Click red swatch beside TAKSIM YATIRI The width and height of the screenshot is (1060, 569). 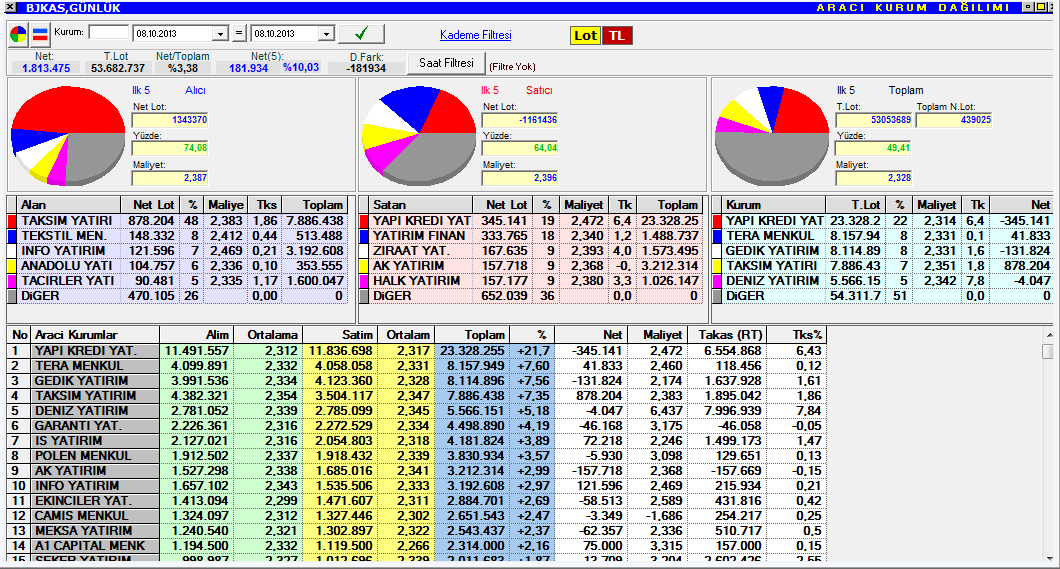click(x=12, y=221)
